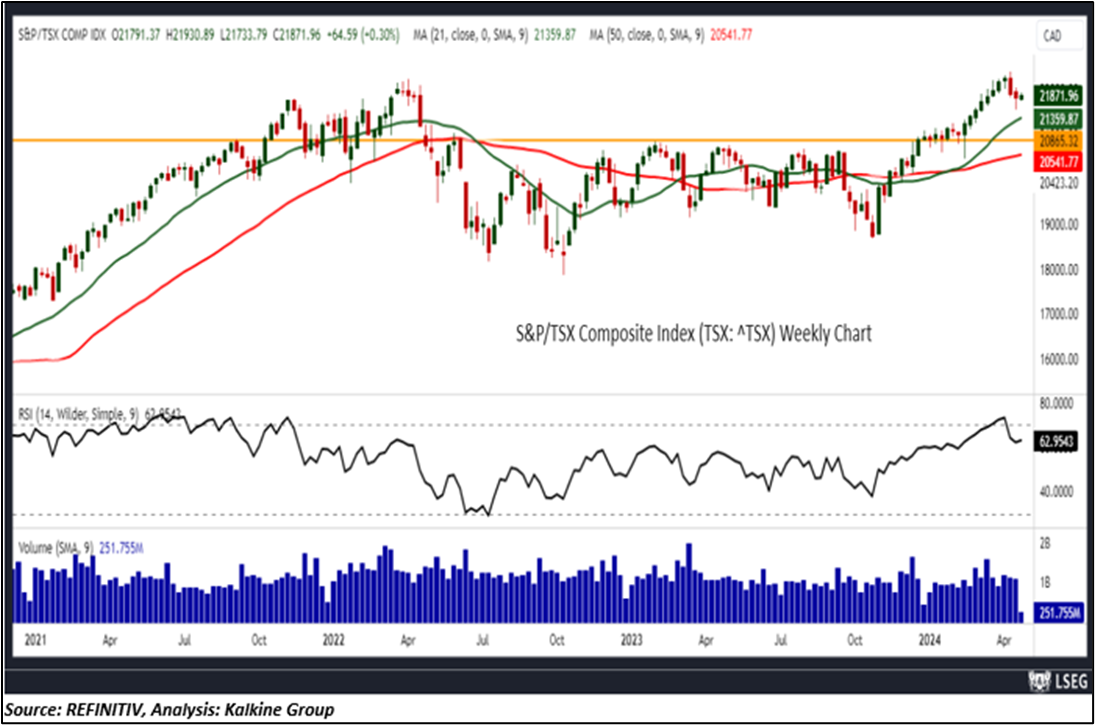Image resolution: width=1095 pixels, height=725 pixels.
Task: Click the Source: REFINITIV caption text
Action: pos(169,710)
